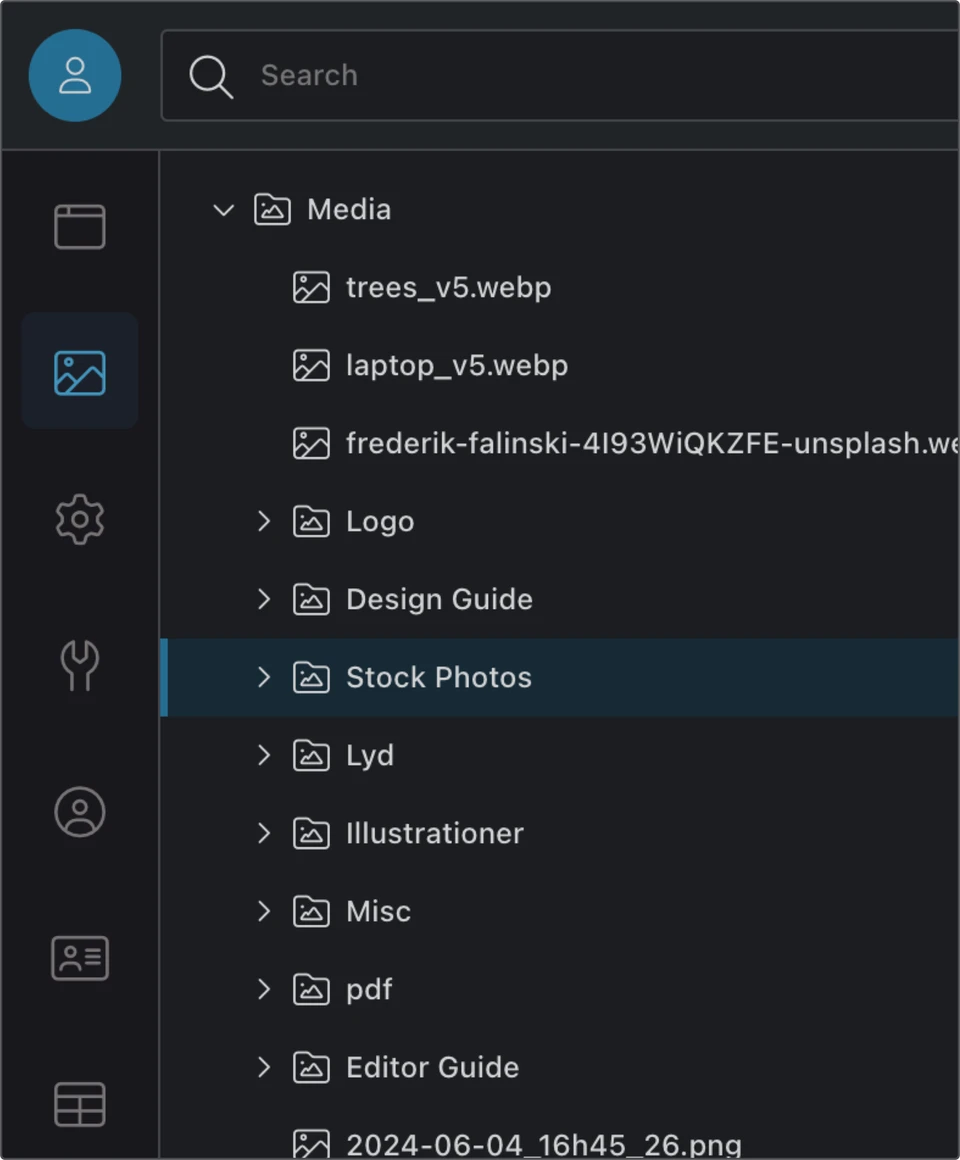This screenshot has height=1160, width=960.
Task: Expand the Stock Photos folder arrow
Action: click(264, 677)
